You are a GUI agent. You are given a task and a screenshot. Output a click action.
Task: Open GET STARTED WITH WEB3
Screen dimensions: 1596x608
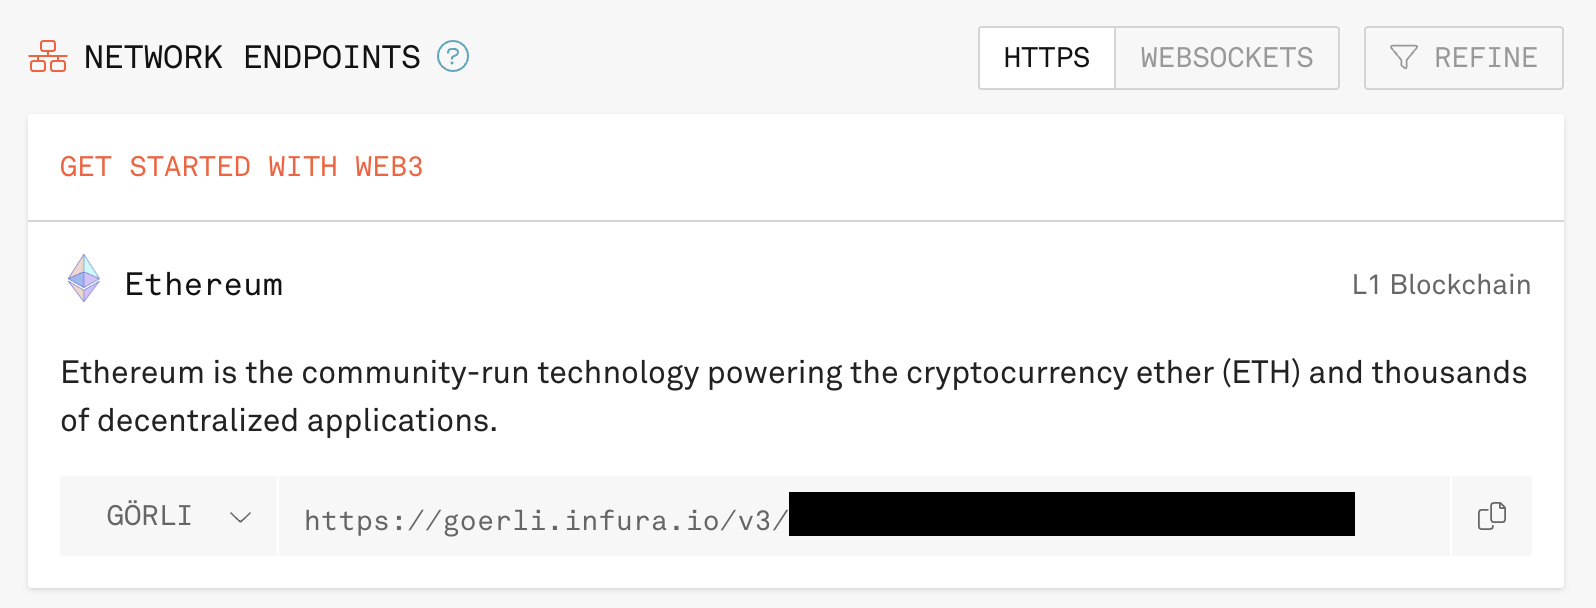[x=241, y=166]
